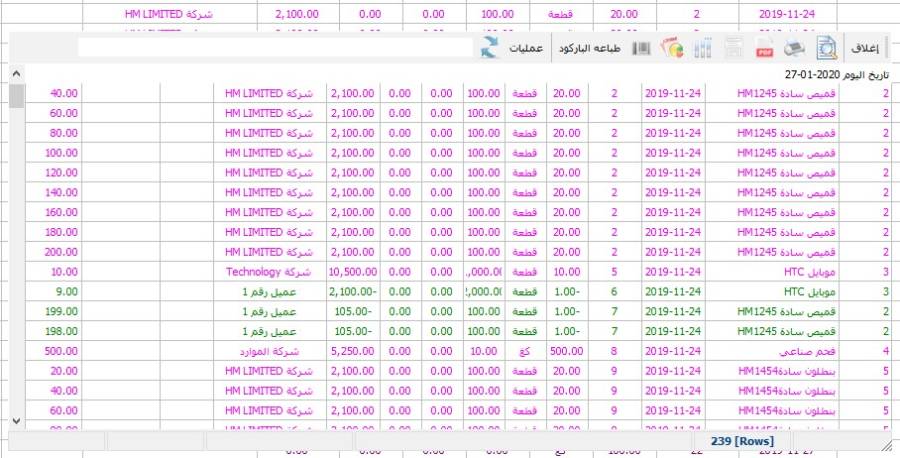900x458 pixels.
Task: Select the 198.00 balance cell
Action: coord(54,331)
